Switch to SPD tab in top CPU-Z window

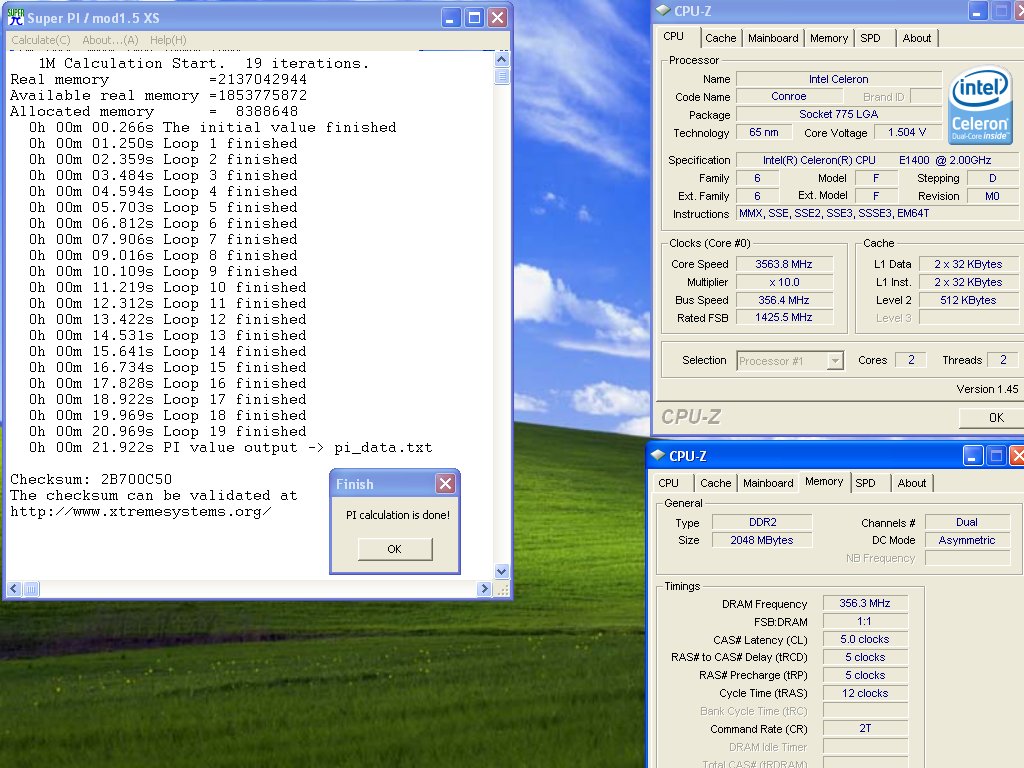click(870, 39)
